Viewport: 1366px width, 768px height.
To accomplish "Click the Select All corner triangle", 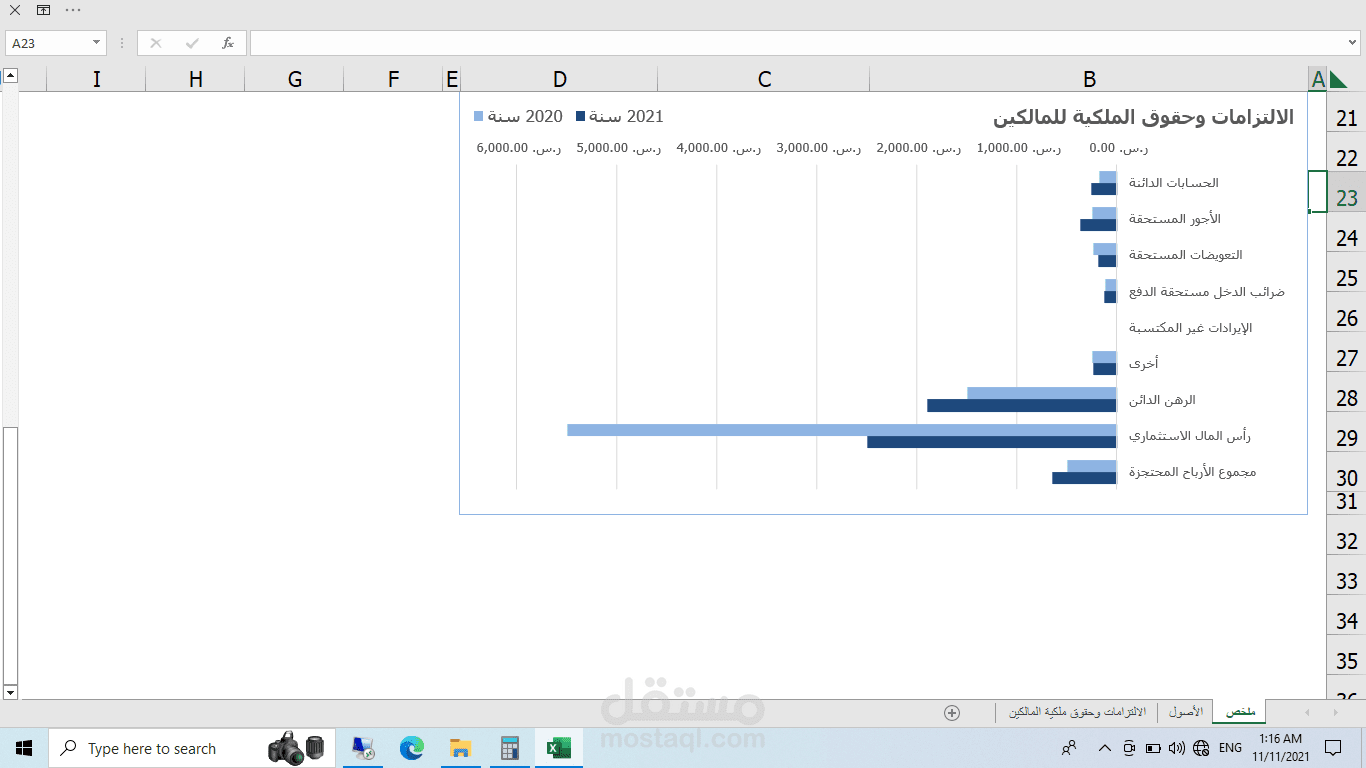I will click(x=1339, y=79).
